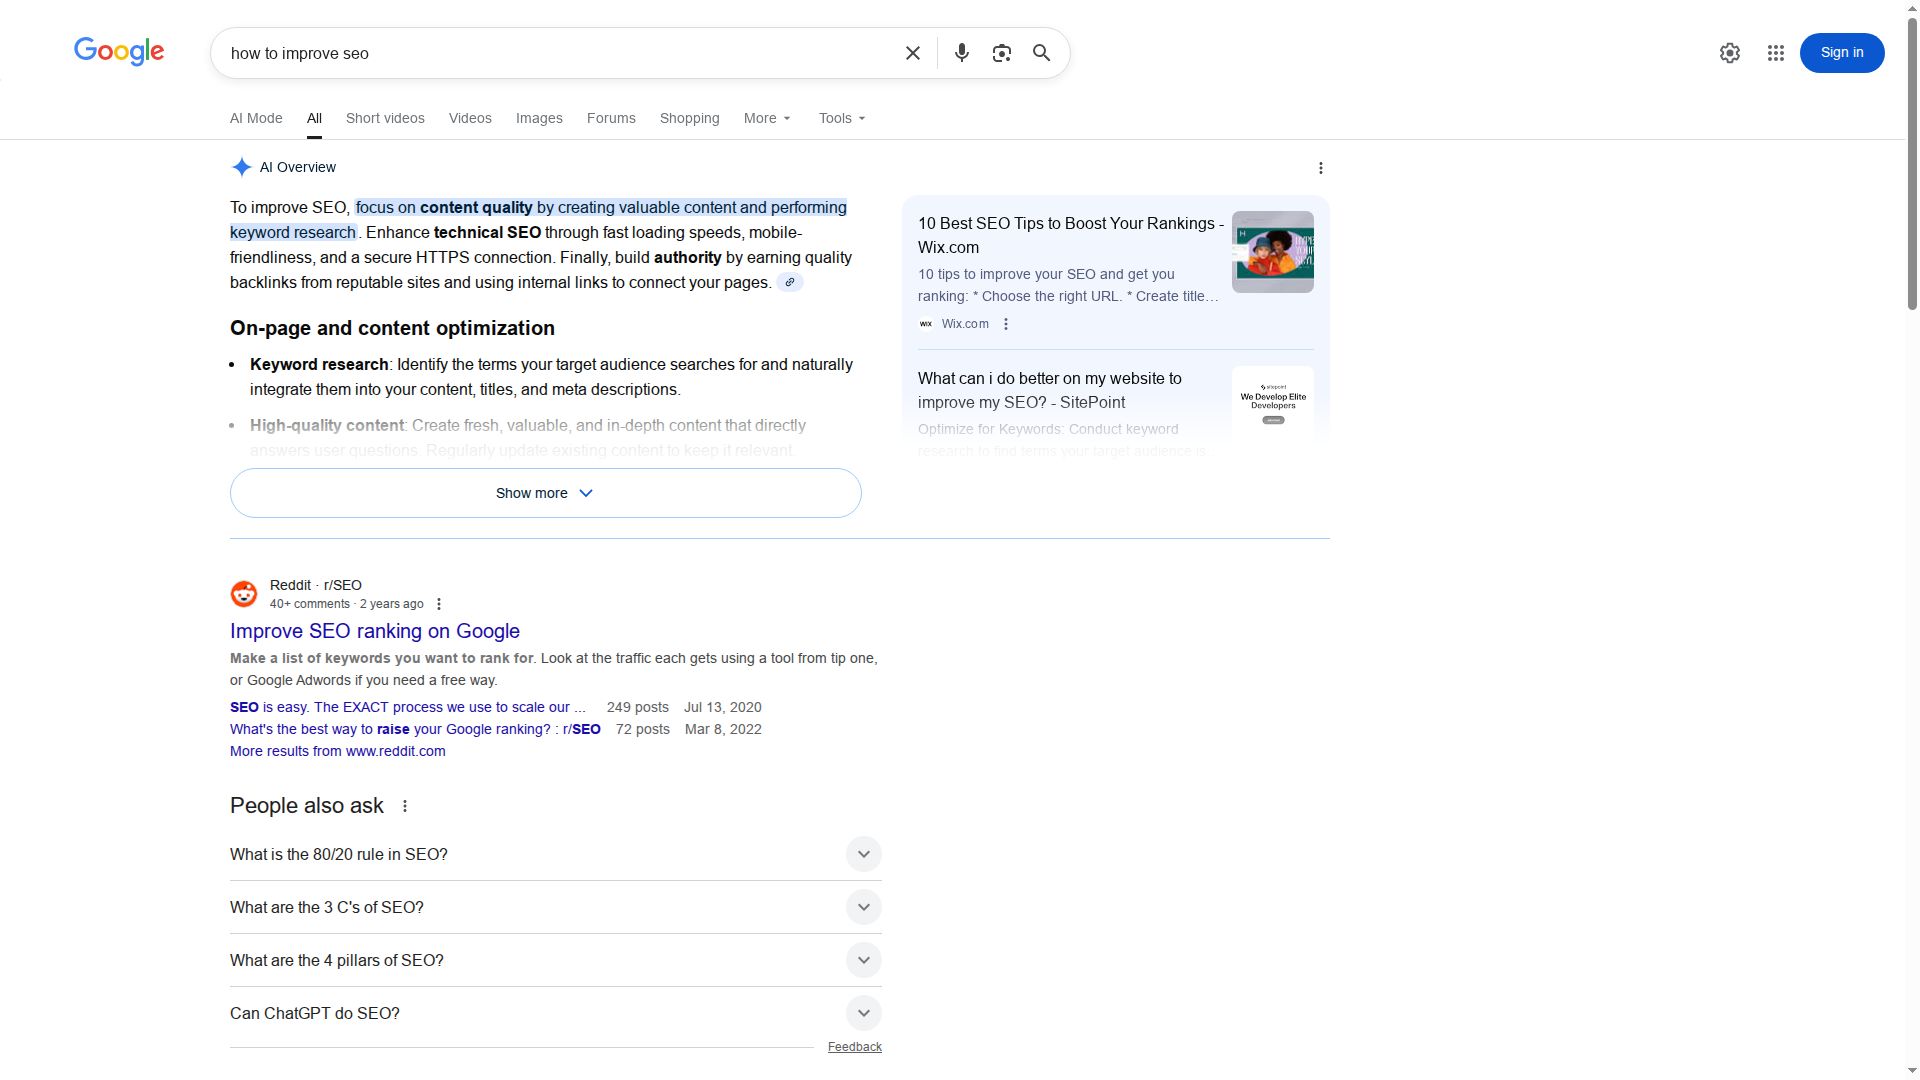Open quick settings gear icon
This screenshot has width=1920, height=1080.
(x=1730, y=53)
